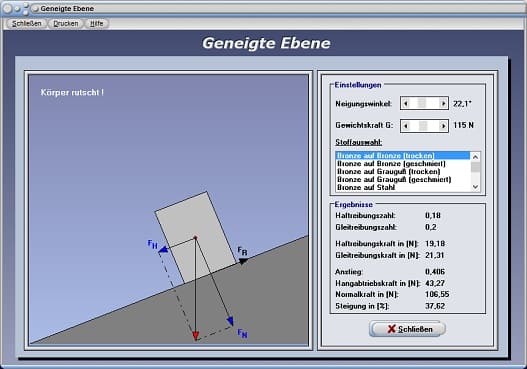
Task: Click the Normalkraft value 106,55
Action: pyautogui.click(x=437, y=294)
